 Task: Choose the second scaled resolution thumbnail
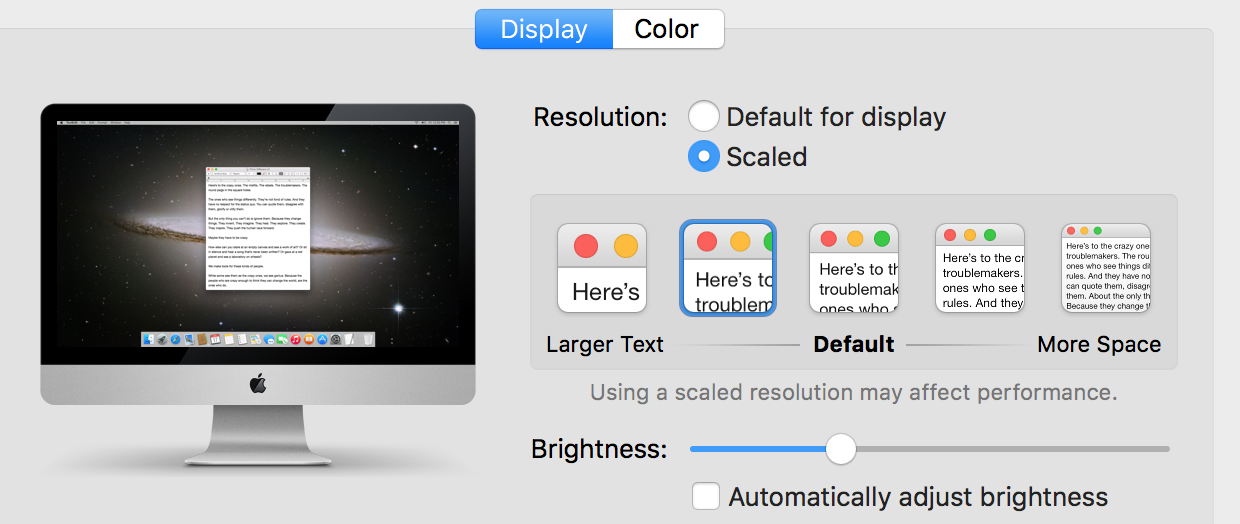pos(728,268)
